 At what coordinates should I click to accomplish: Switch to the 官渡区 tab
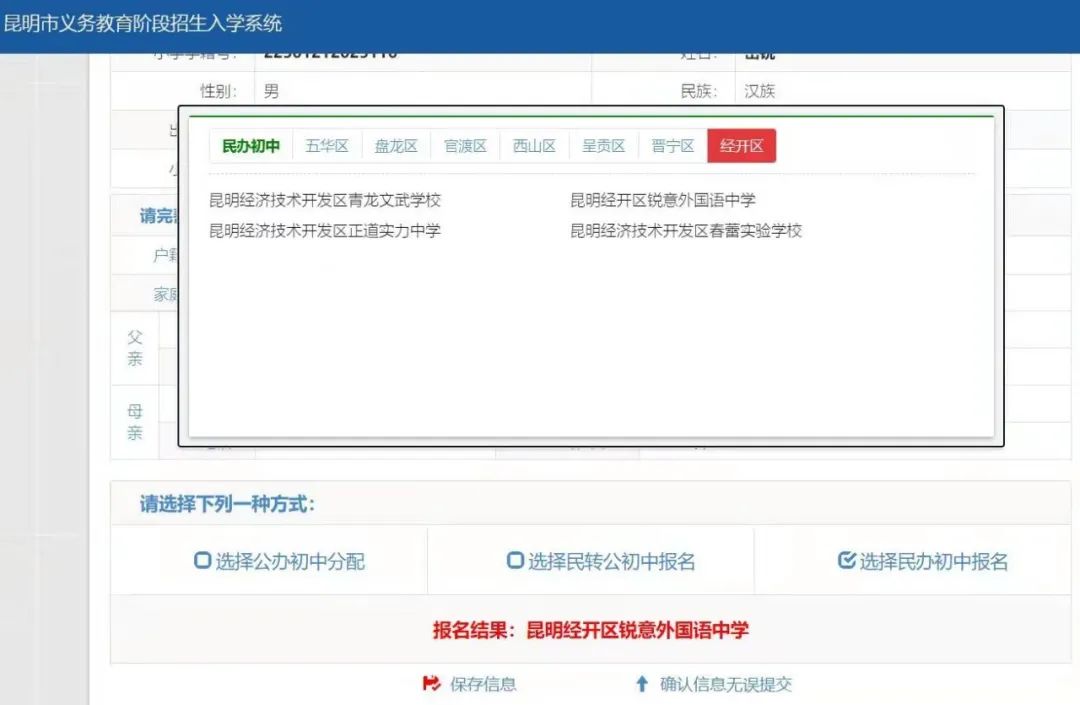click(466, 146)
